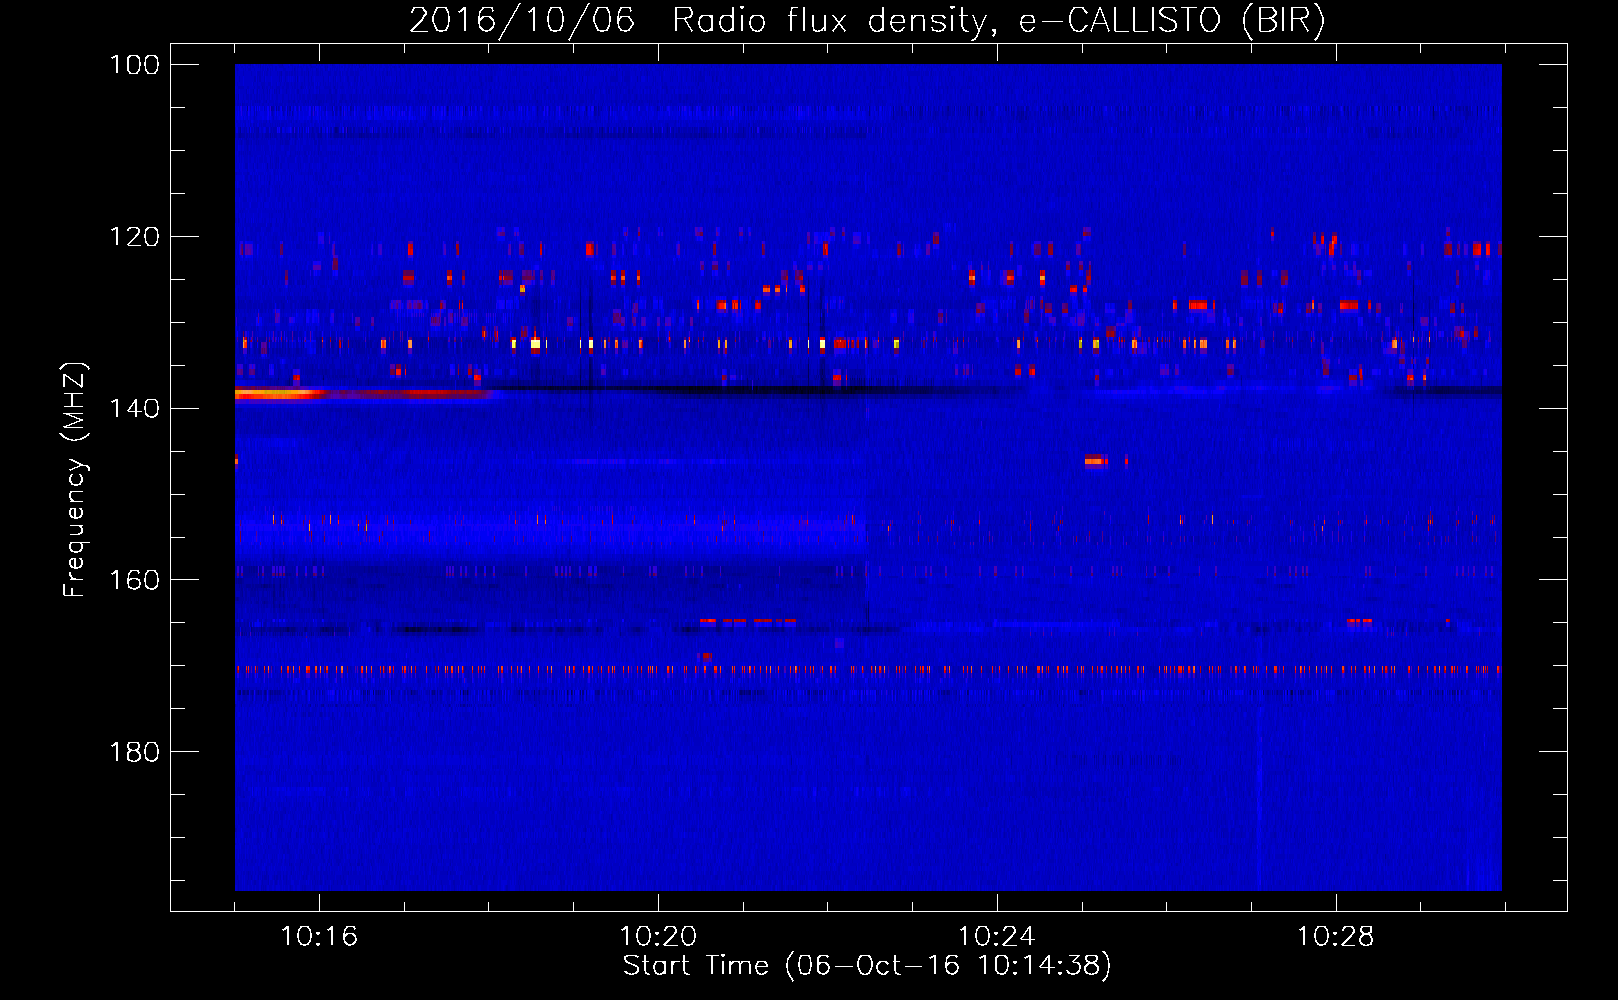Select the 100 frequency tick label

(136, 65)
